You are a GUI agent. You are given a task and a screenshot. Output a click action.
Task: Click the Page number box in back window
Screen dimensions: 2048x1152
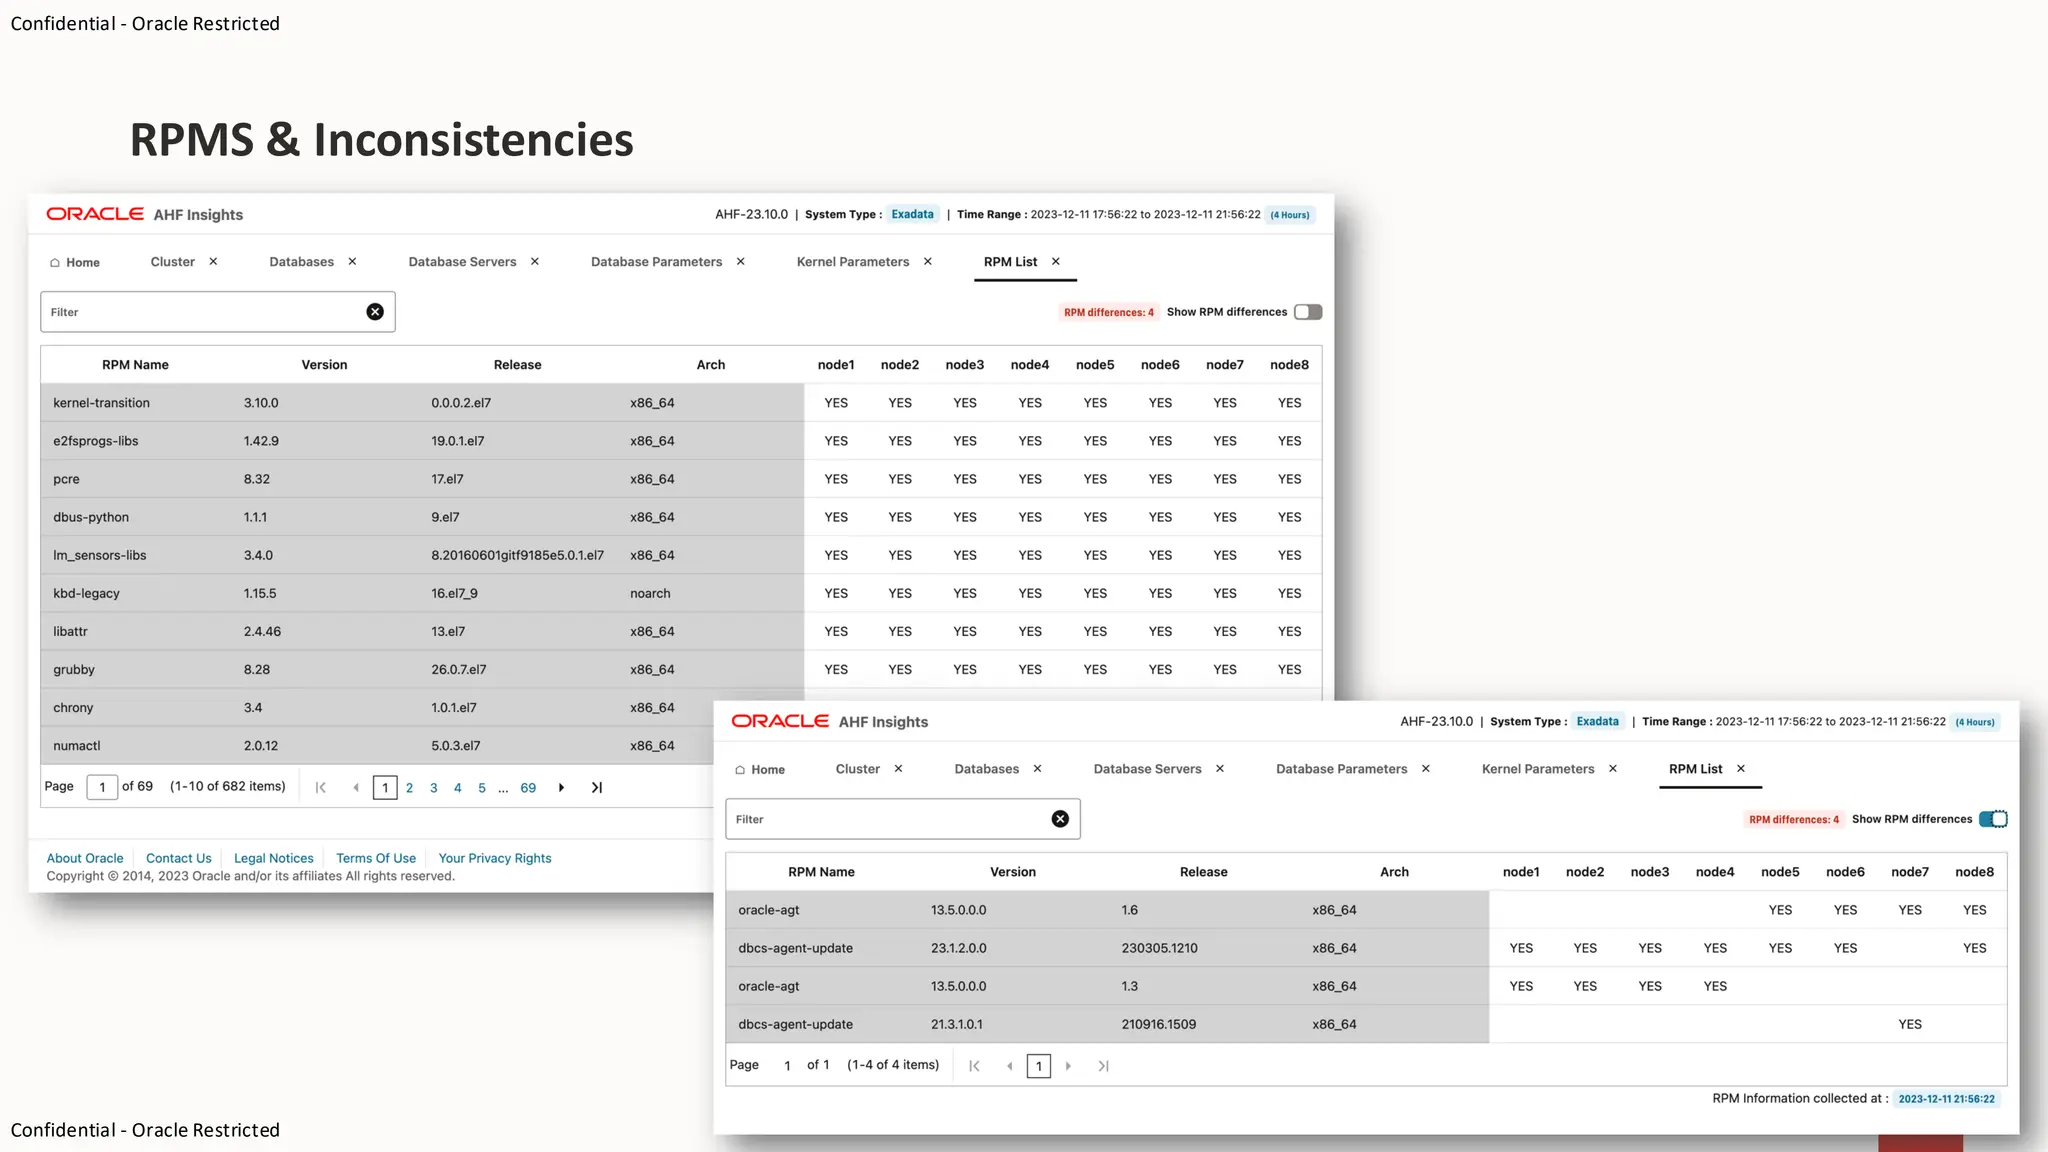point(102,787)
